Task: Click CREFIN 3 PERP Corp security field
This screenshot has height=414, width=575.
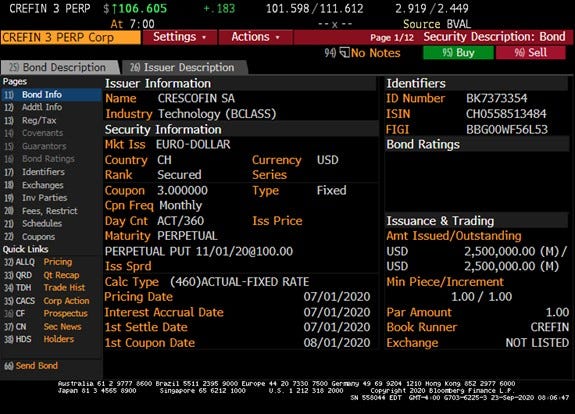Action: coord(71,37)
